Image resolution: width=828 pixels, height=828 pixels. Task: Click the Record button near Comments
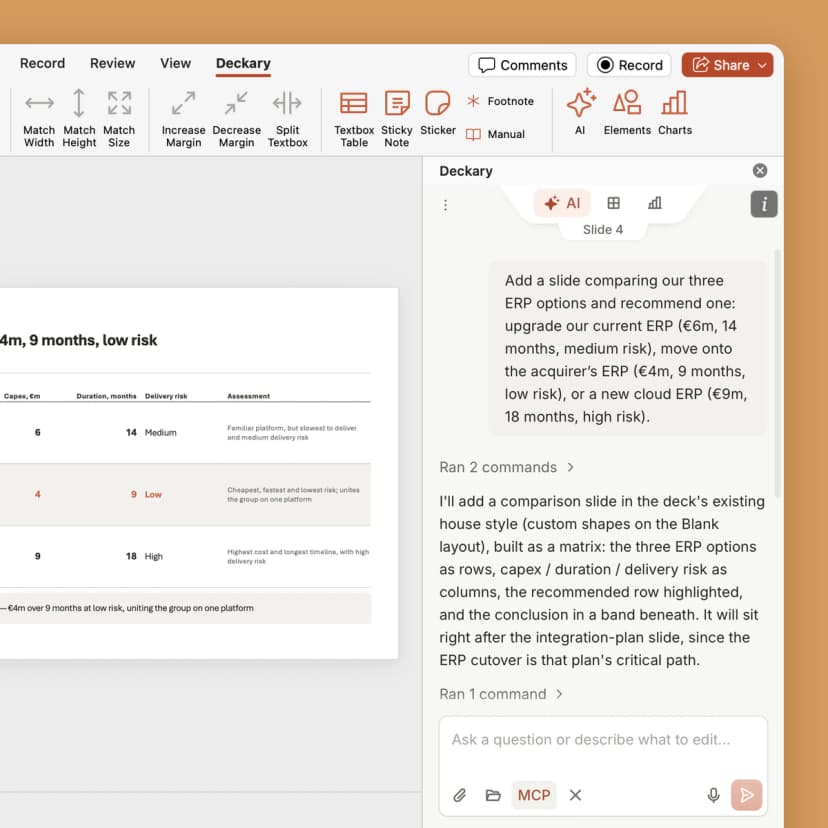coord(629,65)
